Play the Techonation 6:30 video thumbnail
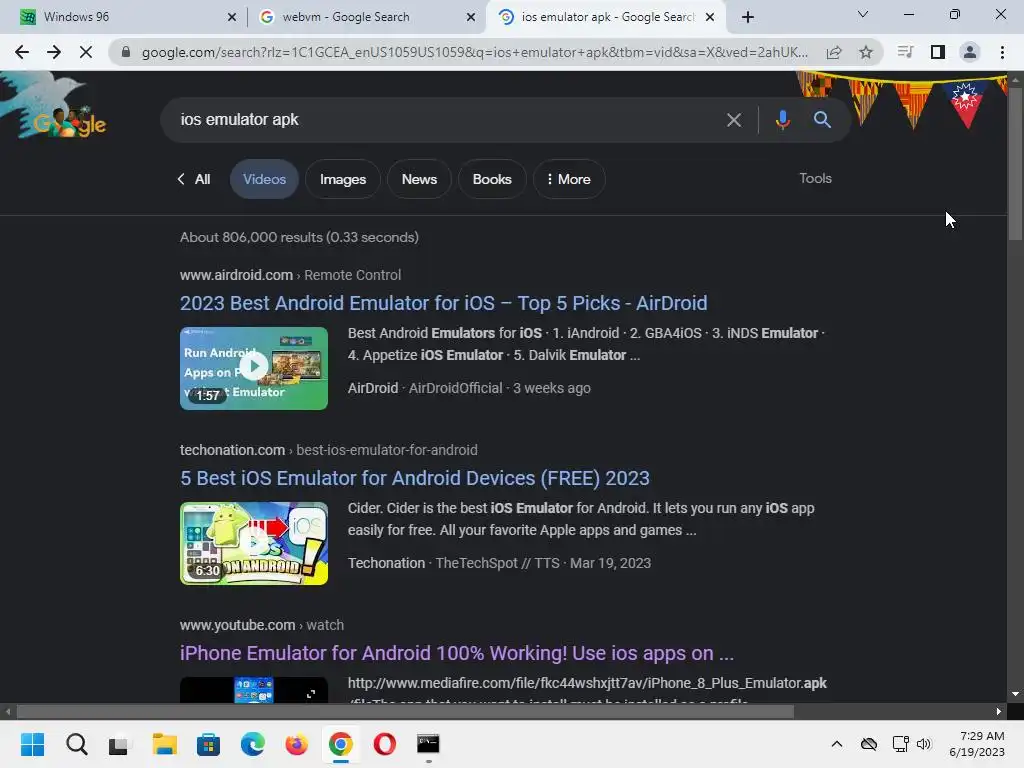Image resolution: width=1024 pixels, height=768 pixels. [254, 543]
